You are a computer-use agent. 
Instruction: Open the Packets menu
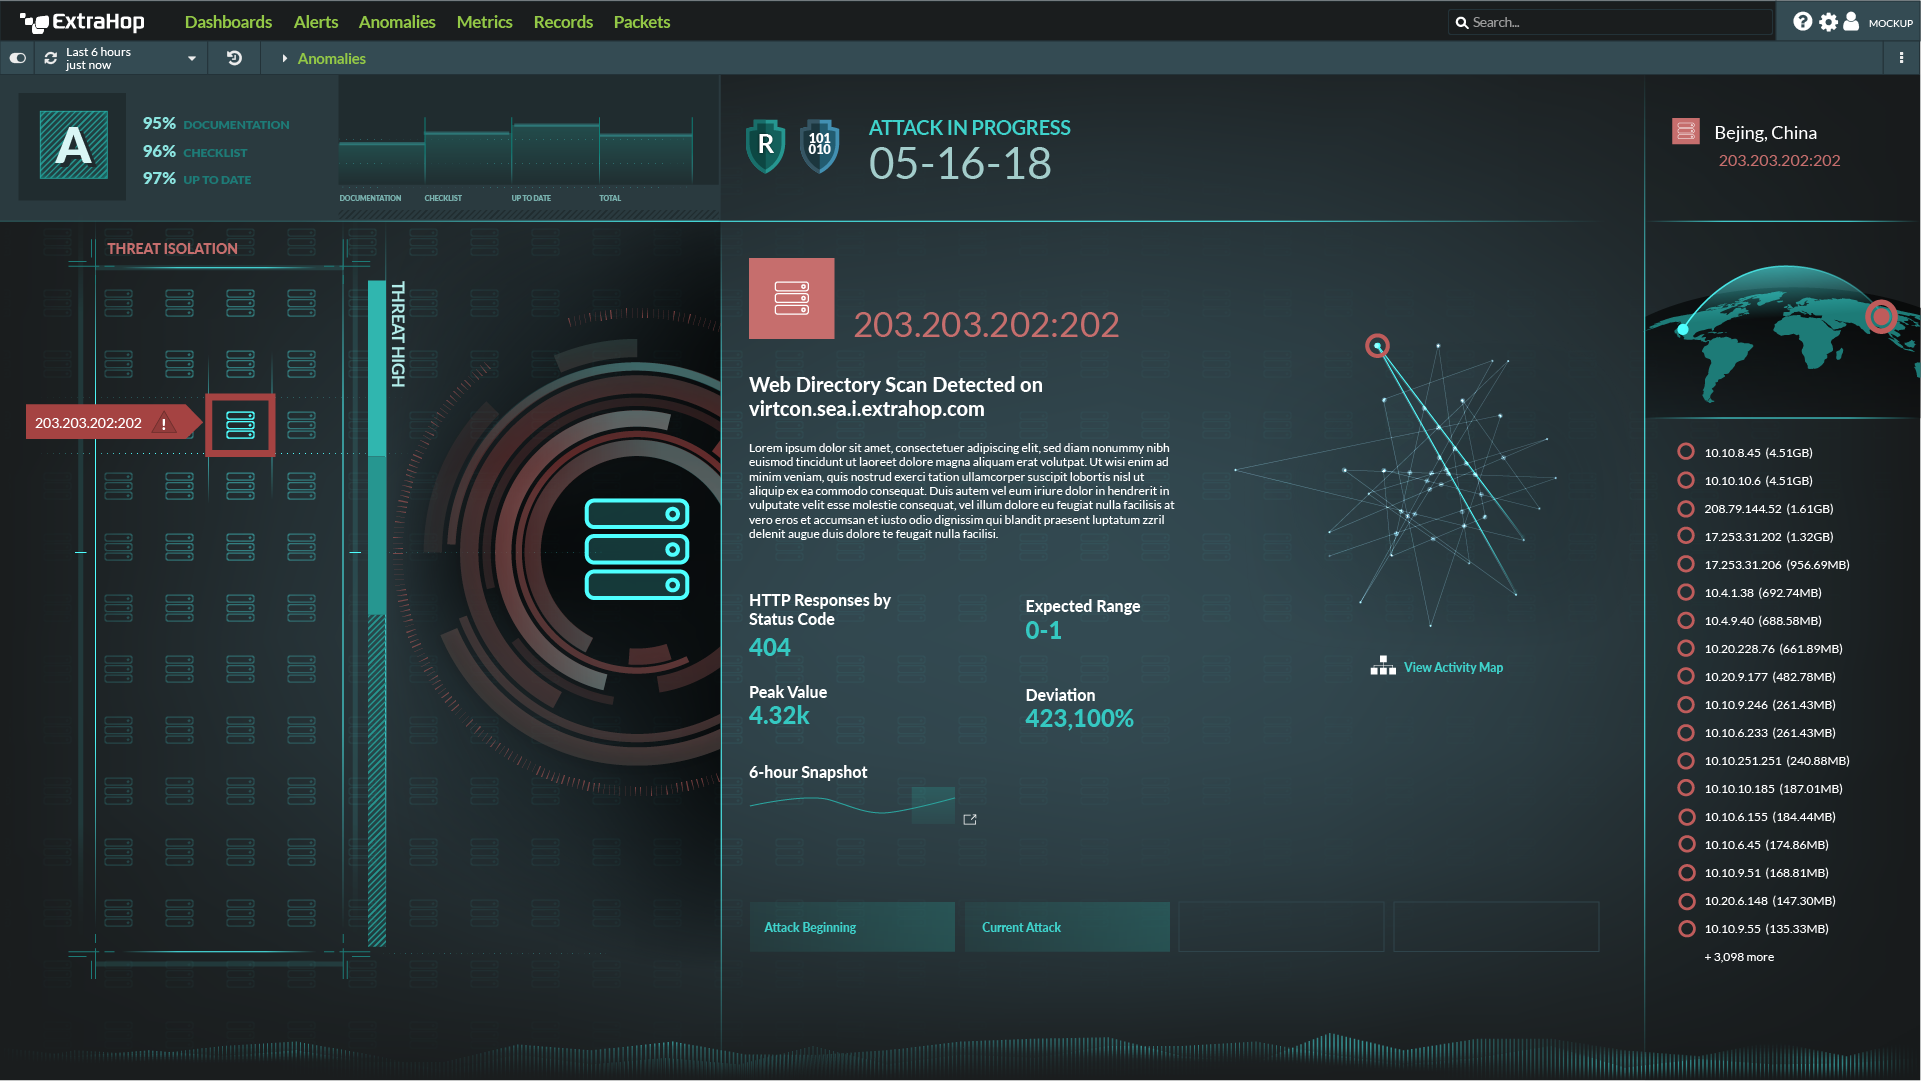642,22
